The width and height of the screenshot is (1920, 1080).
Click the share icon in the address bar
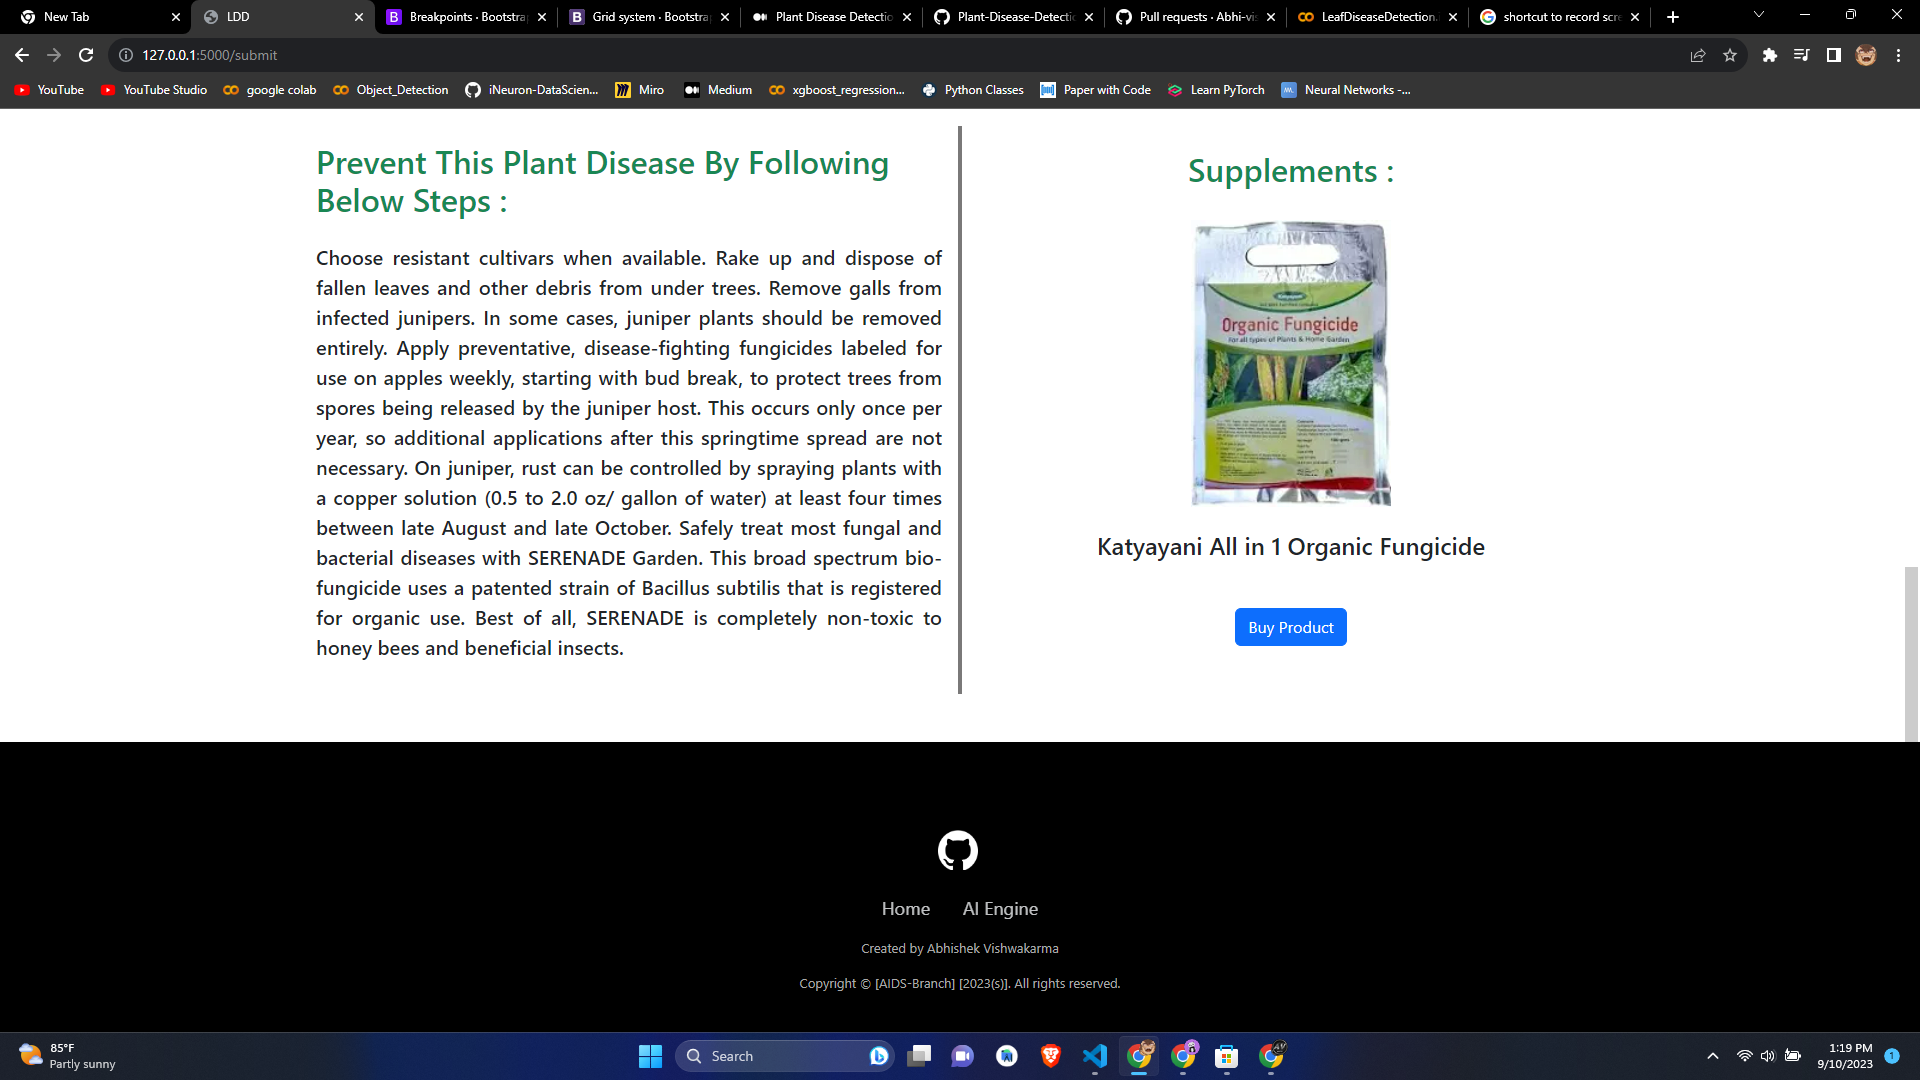1698,56
